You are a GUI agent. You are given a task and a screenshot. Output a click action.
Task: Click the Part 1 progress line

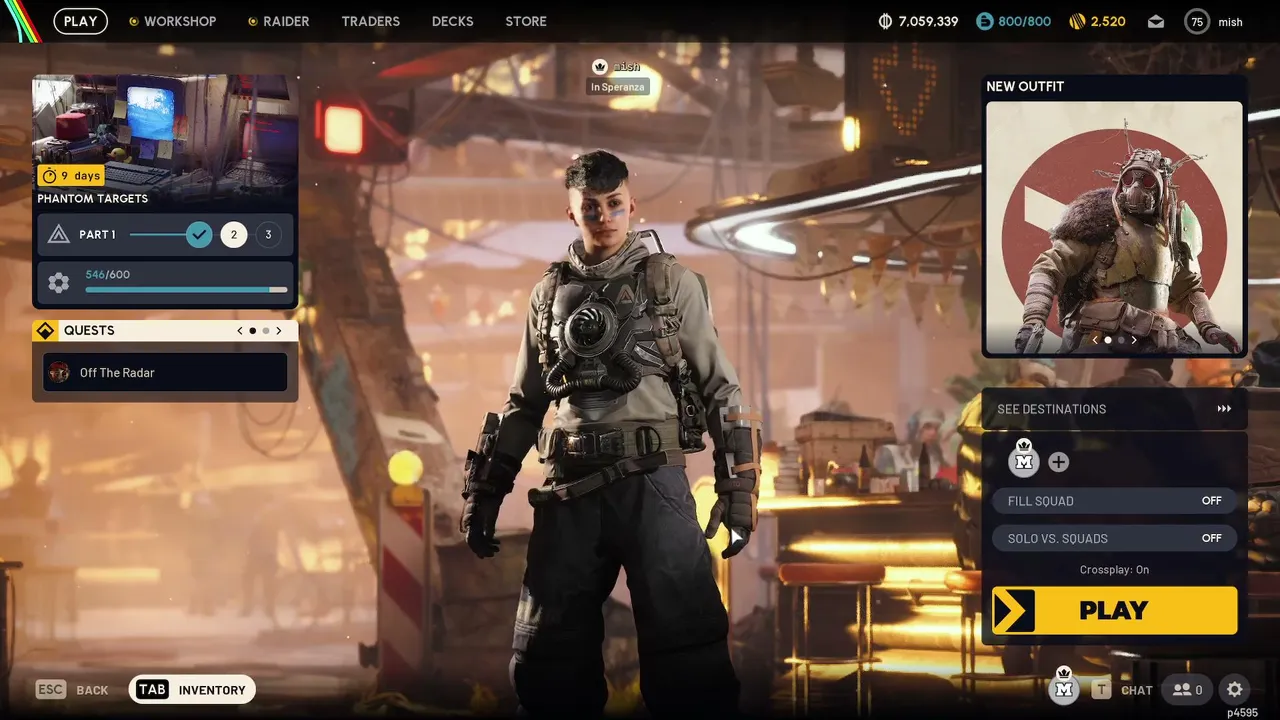pos(158,235)
